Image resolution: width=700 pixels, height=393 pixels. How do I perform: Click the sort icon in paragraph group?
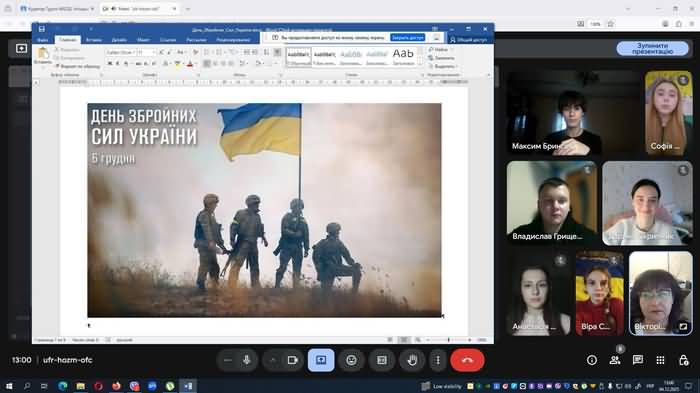pyautogui.click(x=267, y=52)
